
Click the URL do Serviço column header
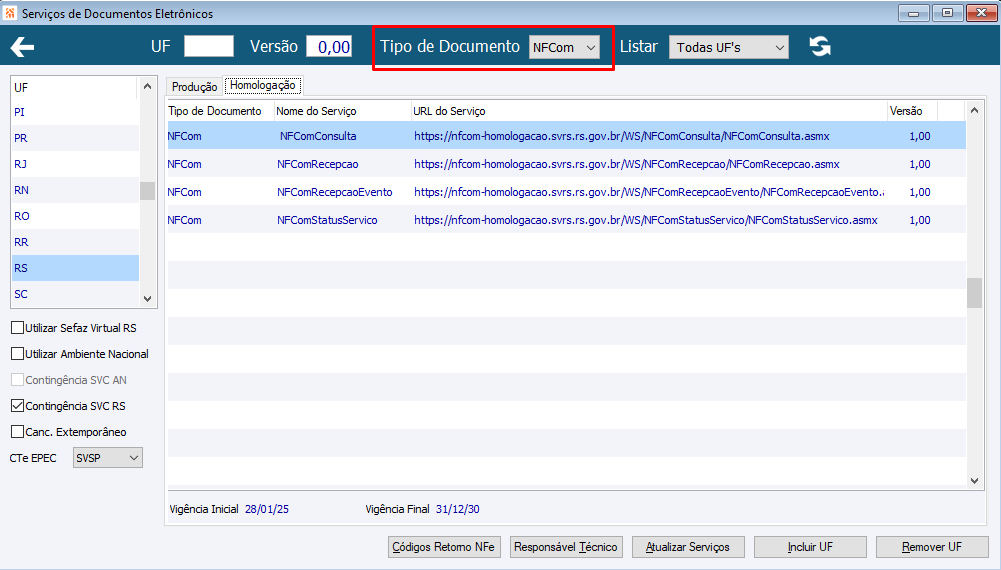tap(649, 111)
